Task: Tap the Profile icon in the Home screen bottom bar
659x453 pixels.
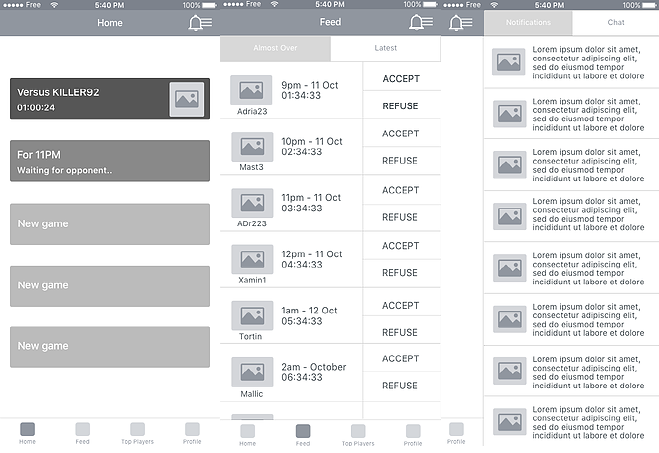Action: pyautogui.click(x=192, y=430)
